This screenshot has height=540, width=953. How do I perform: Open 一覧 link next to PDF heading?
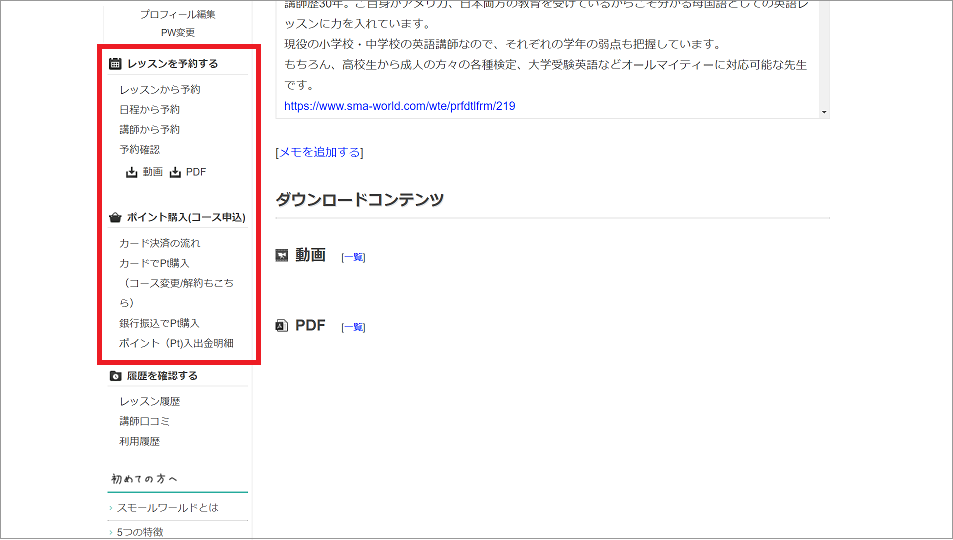pos(353,327)
